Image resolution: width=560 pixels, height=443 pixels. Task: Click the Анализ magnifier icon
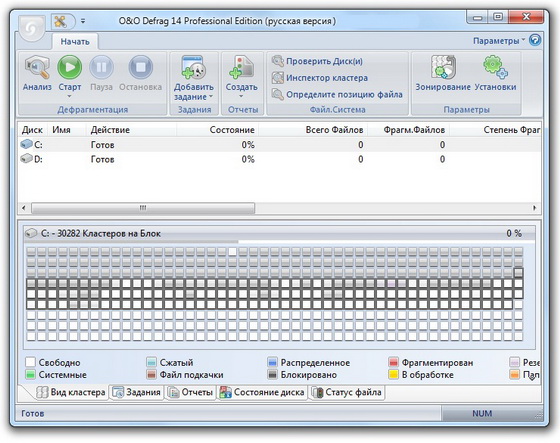37,67
